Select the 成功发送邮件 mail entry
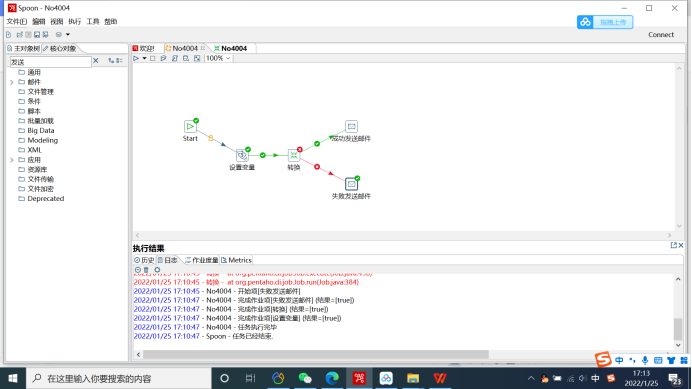This screenshot has width=692, height=389. pyautogui.click(x=351, y=126)
